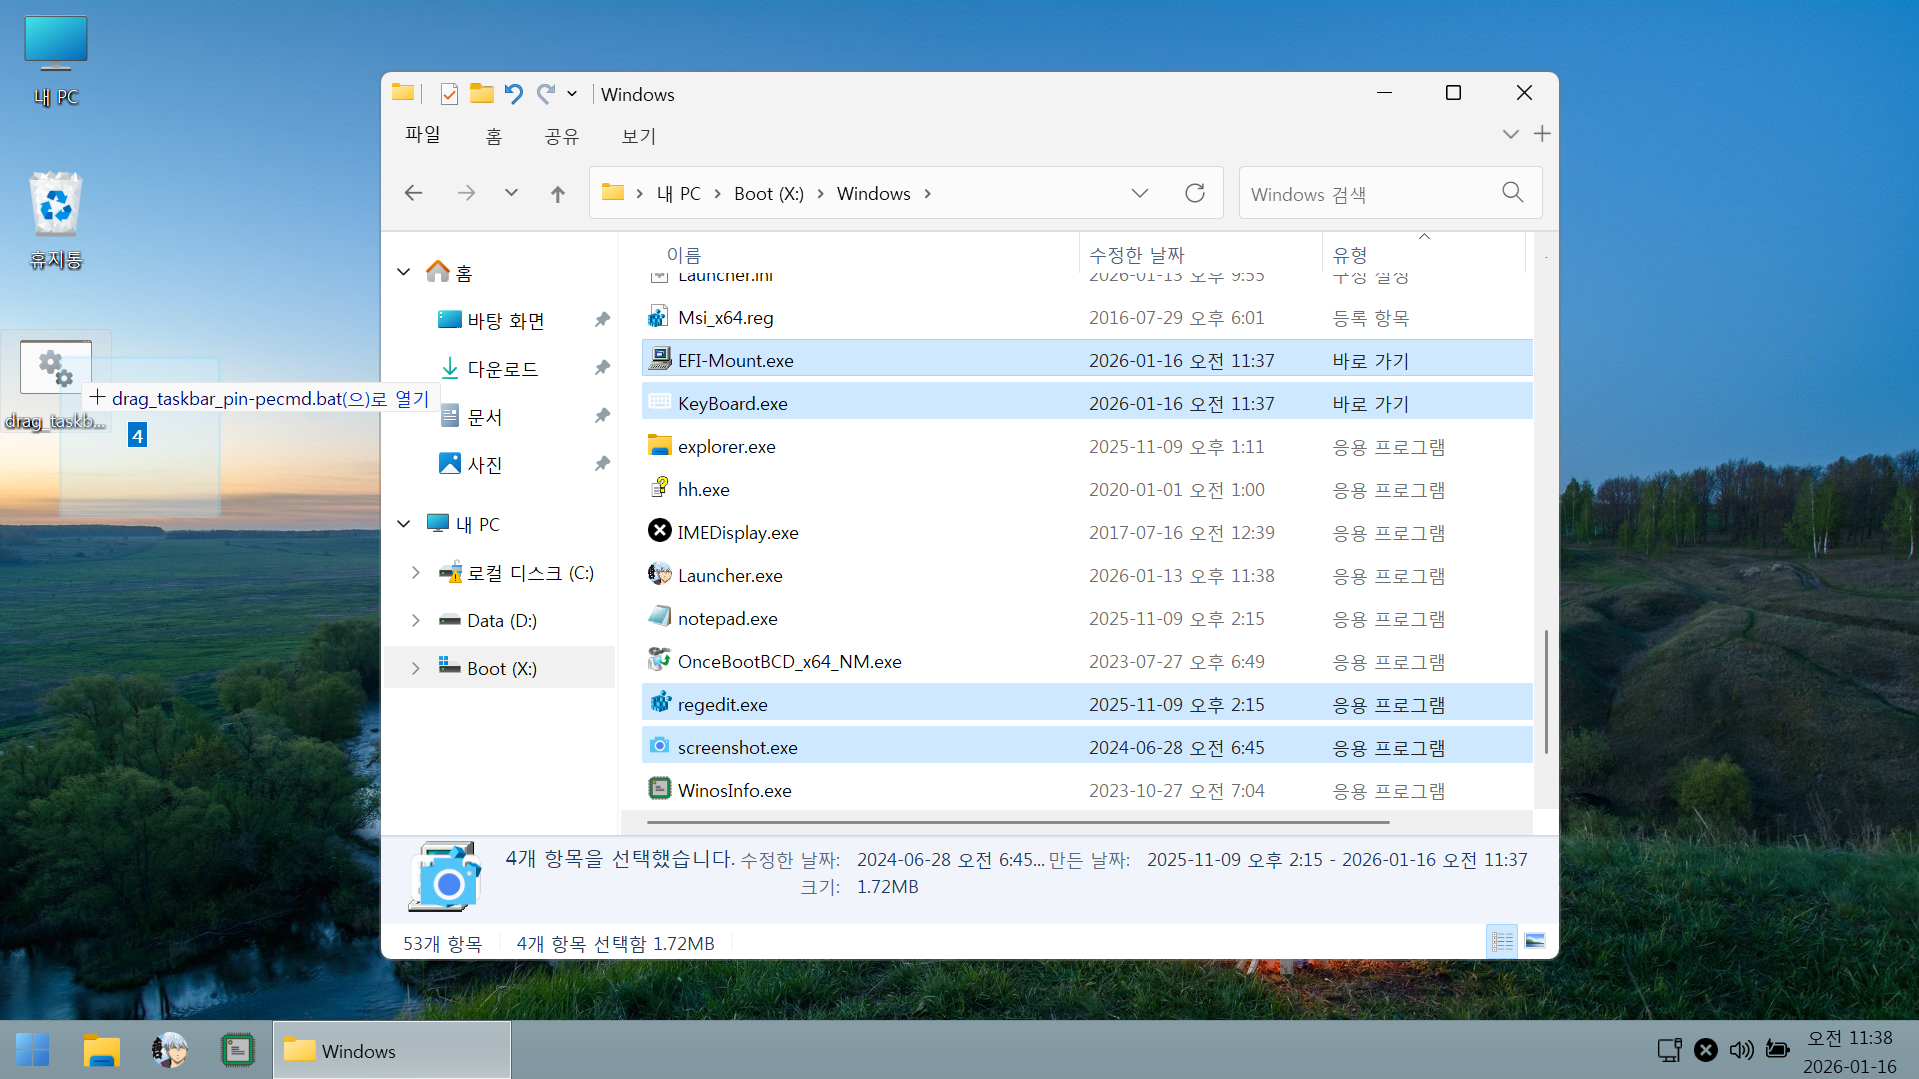Go up one folder level

coord(558,194)
